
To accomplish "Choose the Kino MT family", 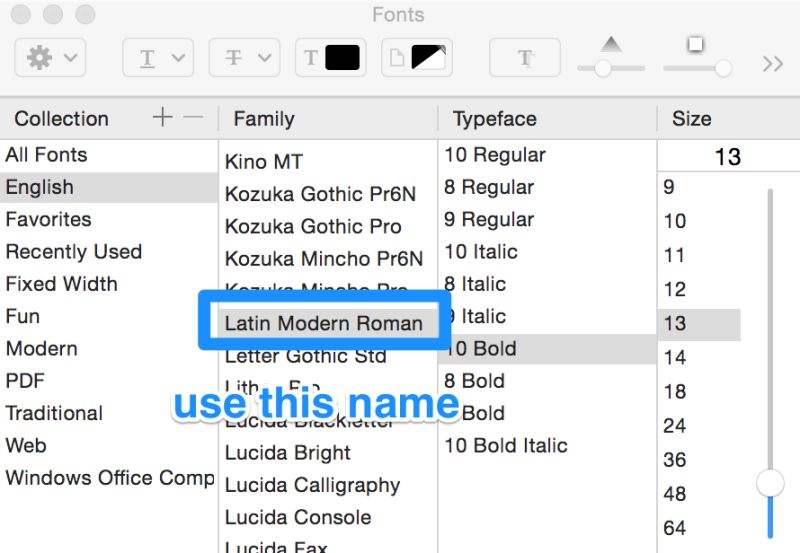I will (x=328, y=162).
